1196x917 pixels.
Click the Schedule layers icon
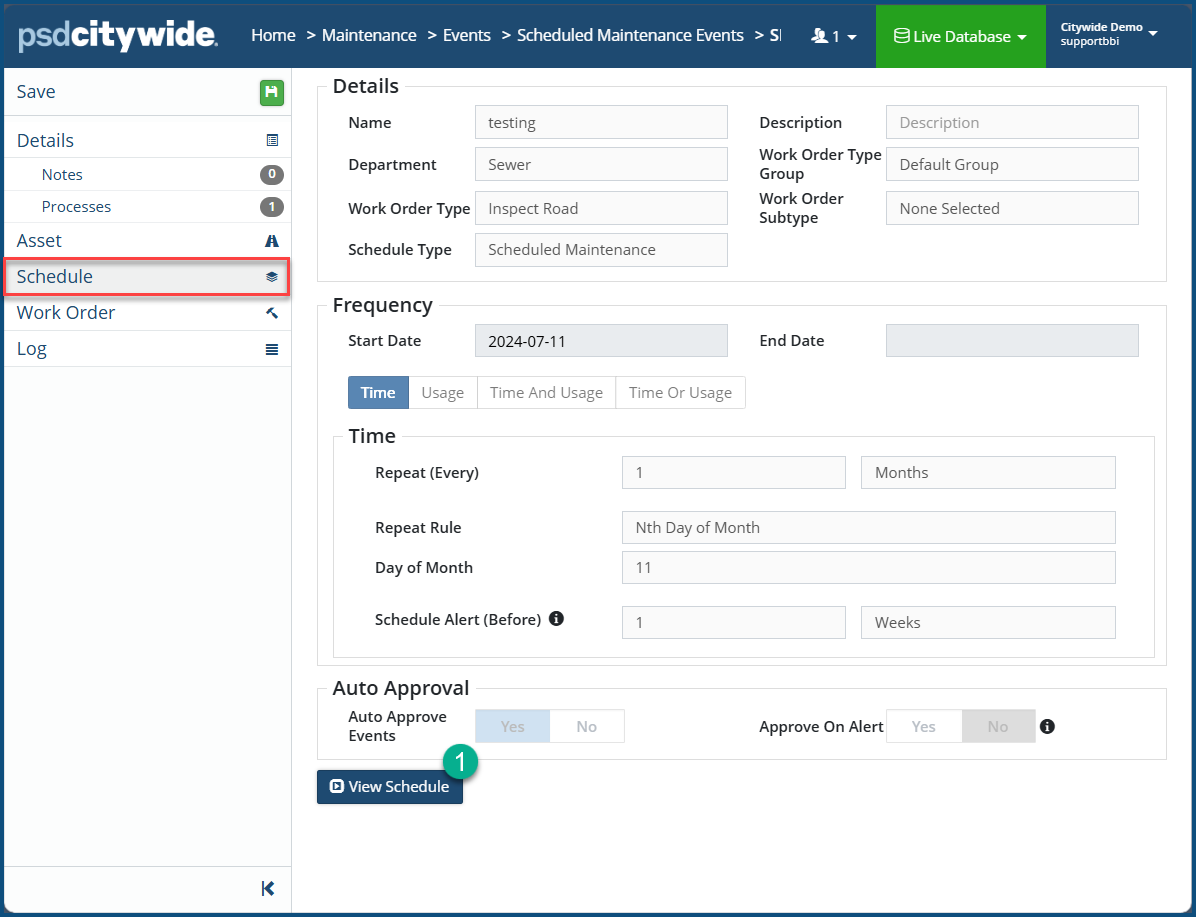272,277
